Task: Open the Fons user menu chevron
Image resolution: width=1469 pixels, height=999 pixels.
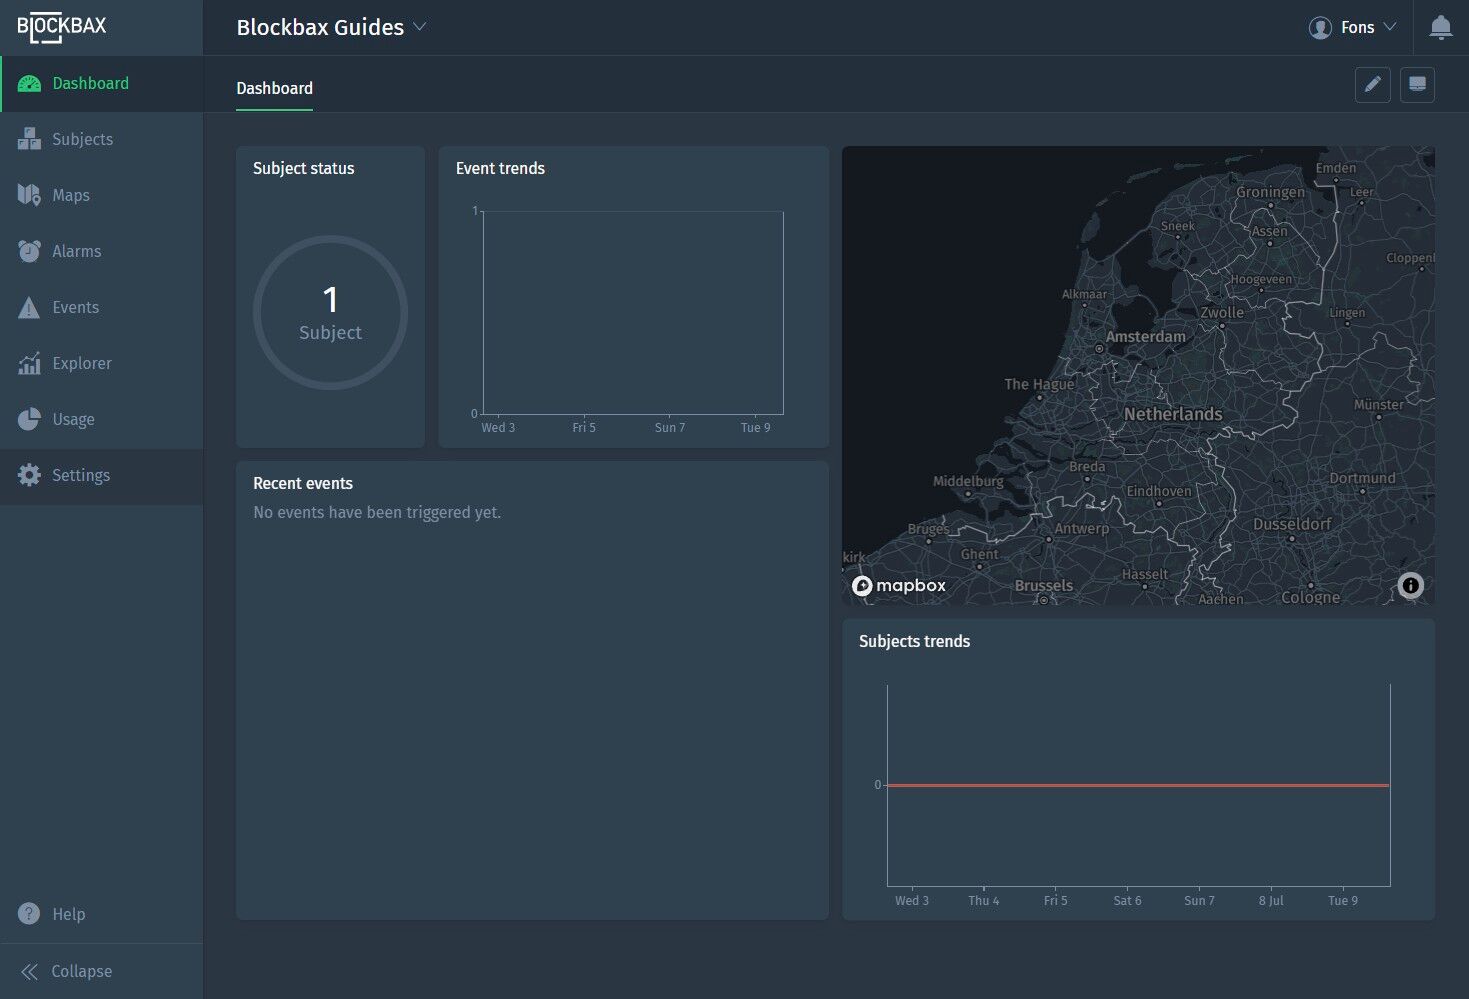Action: click(x=1389, y=27)
